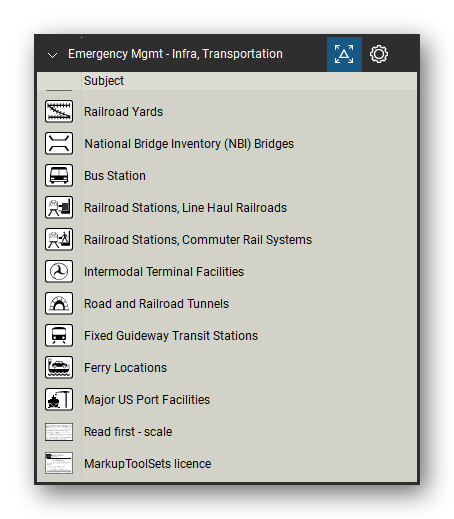
Task: Pick the Line Haul Railroads station icon
Action: pos(59,207)
